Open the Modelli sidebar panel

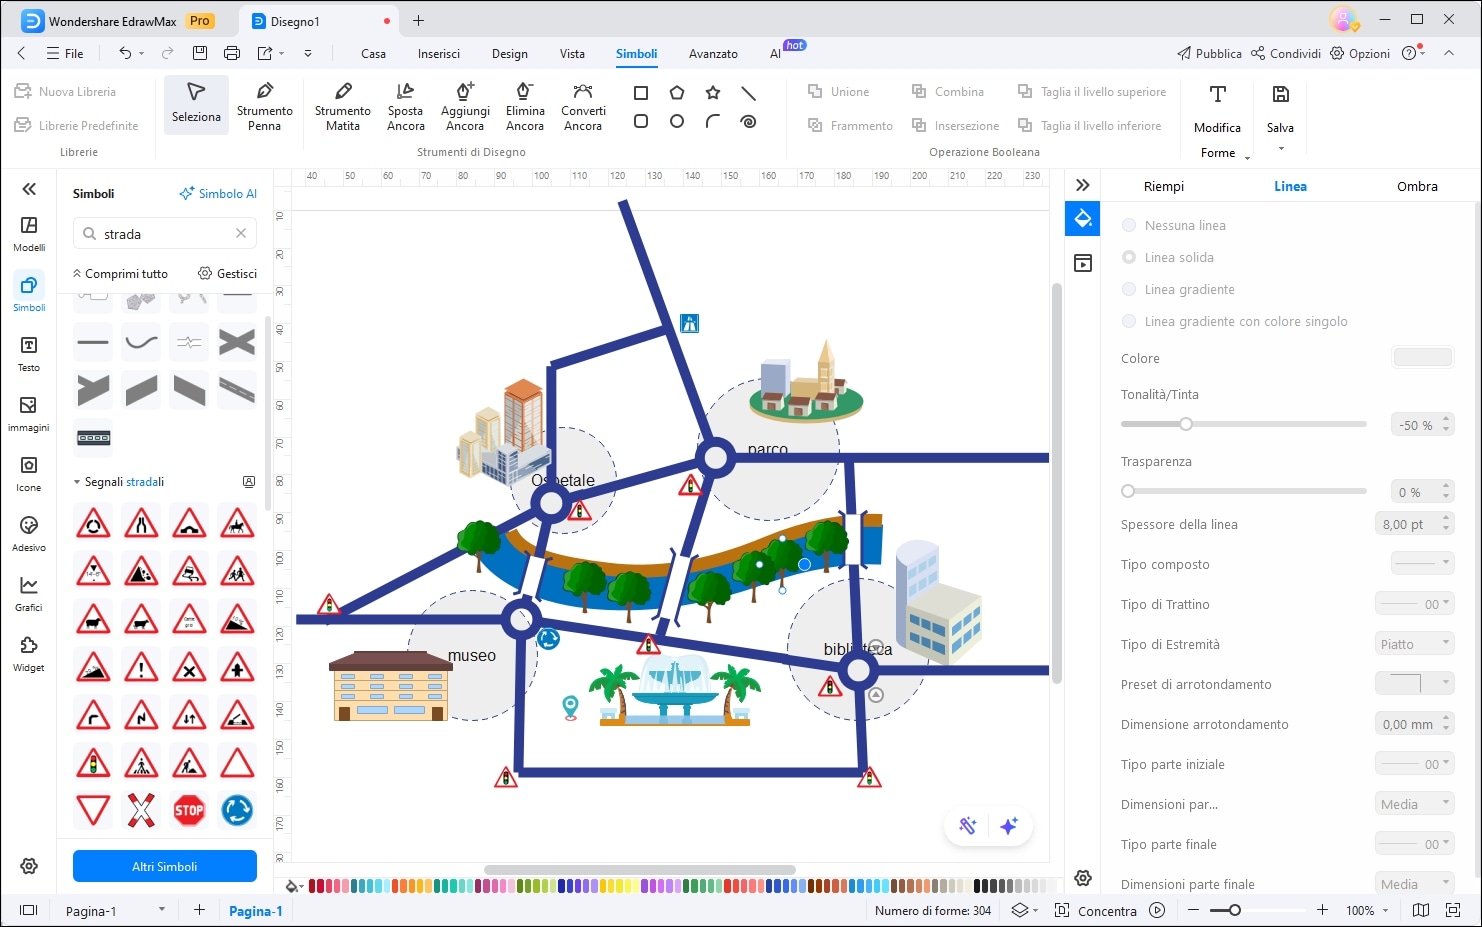point(29,234)
